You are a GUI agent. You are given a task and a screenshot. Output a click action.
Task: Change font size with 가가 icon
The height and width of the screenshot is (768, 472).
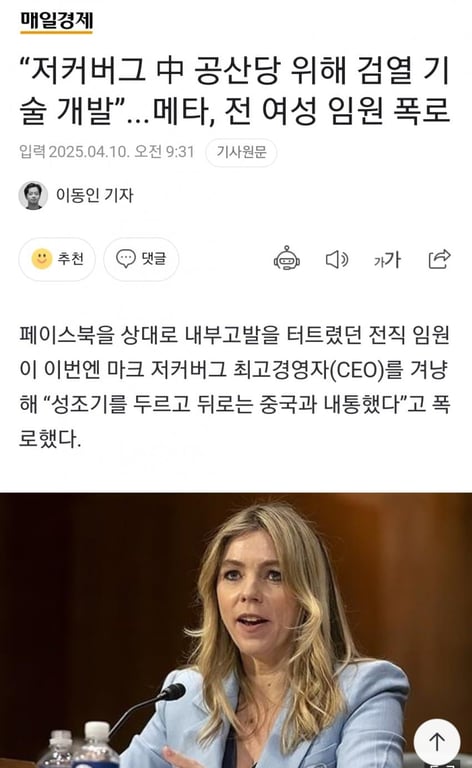pos(387,259)
